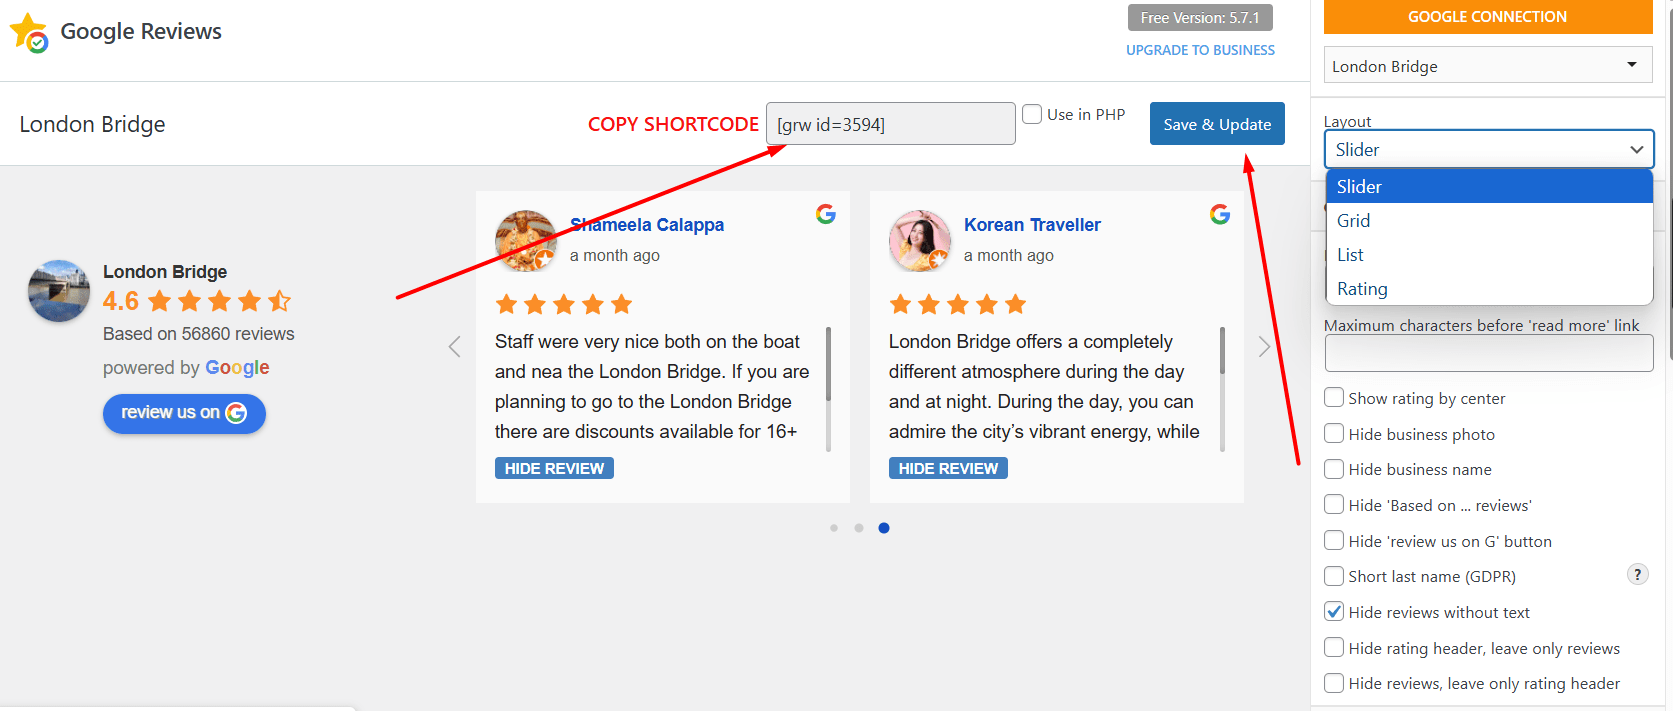Click Save & Update button

click(1217, 124)
